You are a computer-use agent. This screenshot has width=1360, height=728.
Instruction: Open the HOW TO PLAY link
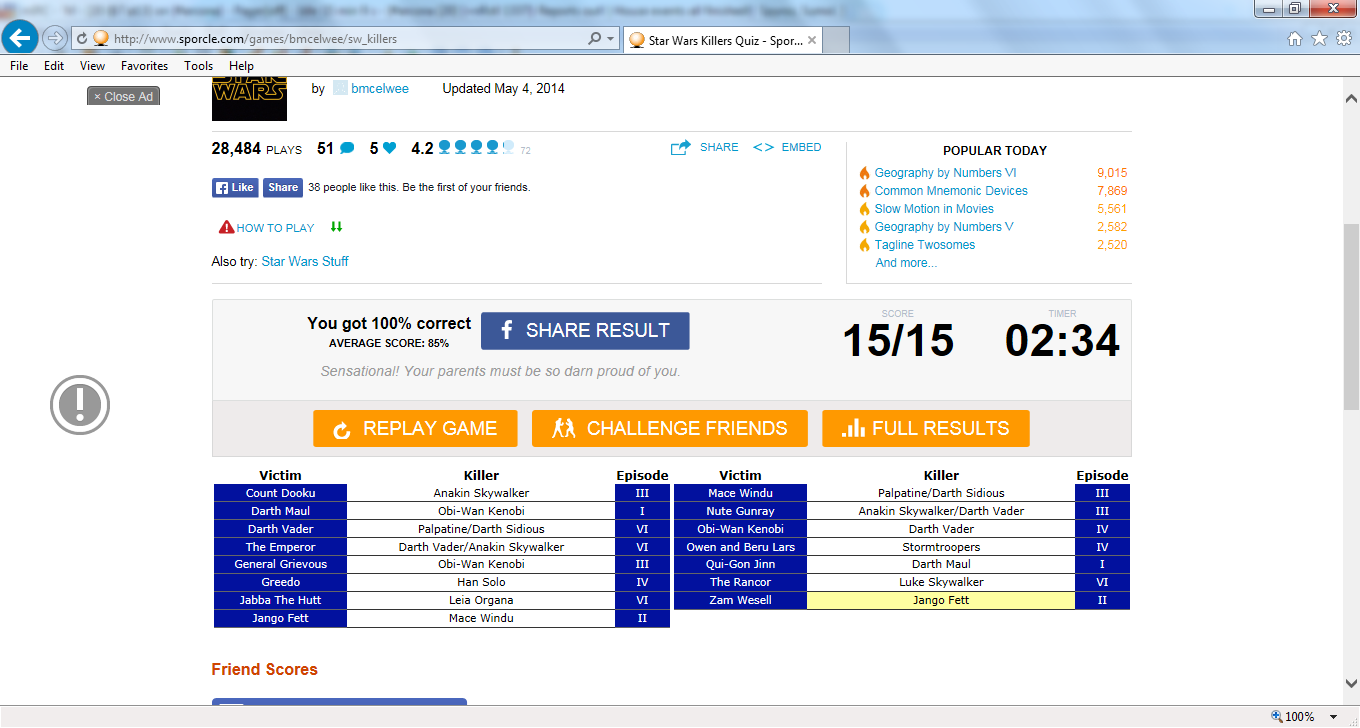click(x=275, y=228)
